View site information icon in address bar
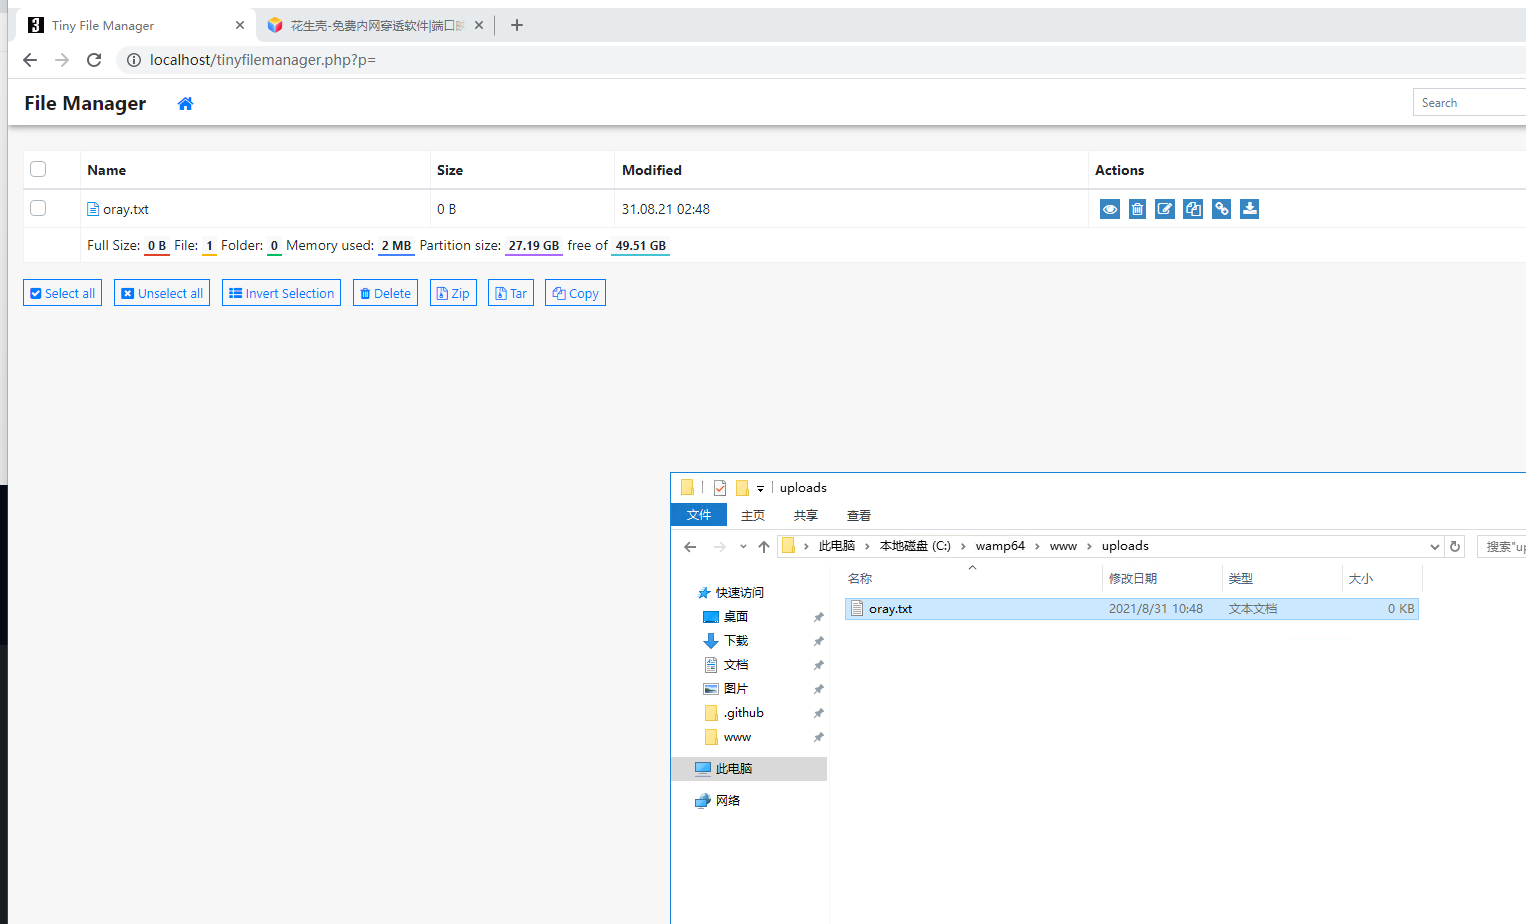This screenshot has height=924, width=1526. point(133,60)
